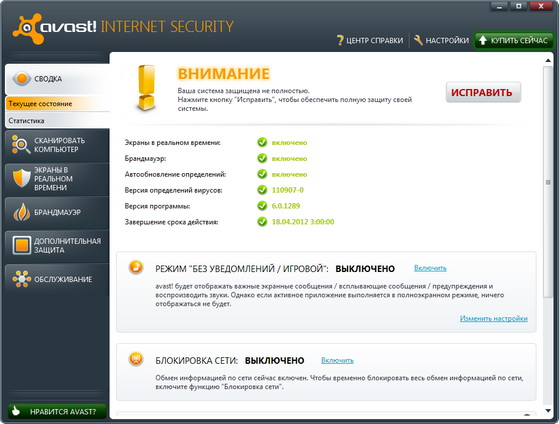The image size is (559, 424).
Task: Click the Купить сейчас button
Action: pyautogui.click(x=513, y=40)
